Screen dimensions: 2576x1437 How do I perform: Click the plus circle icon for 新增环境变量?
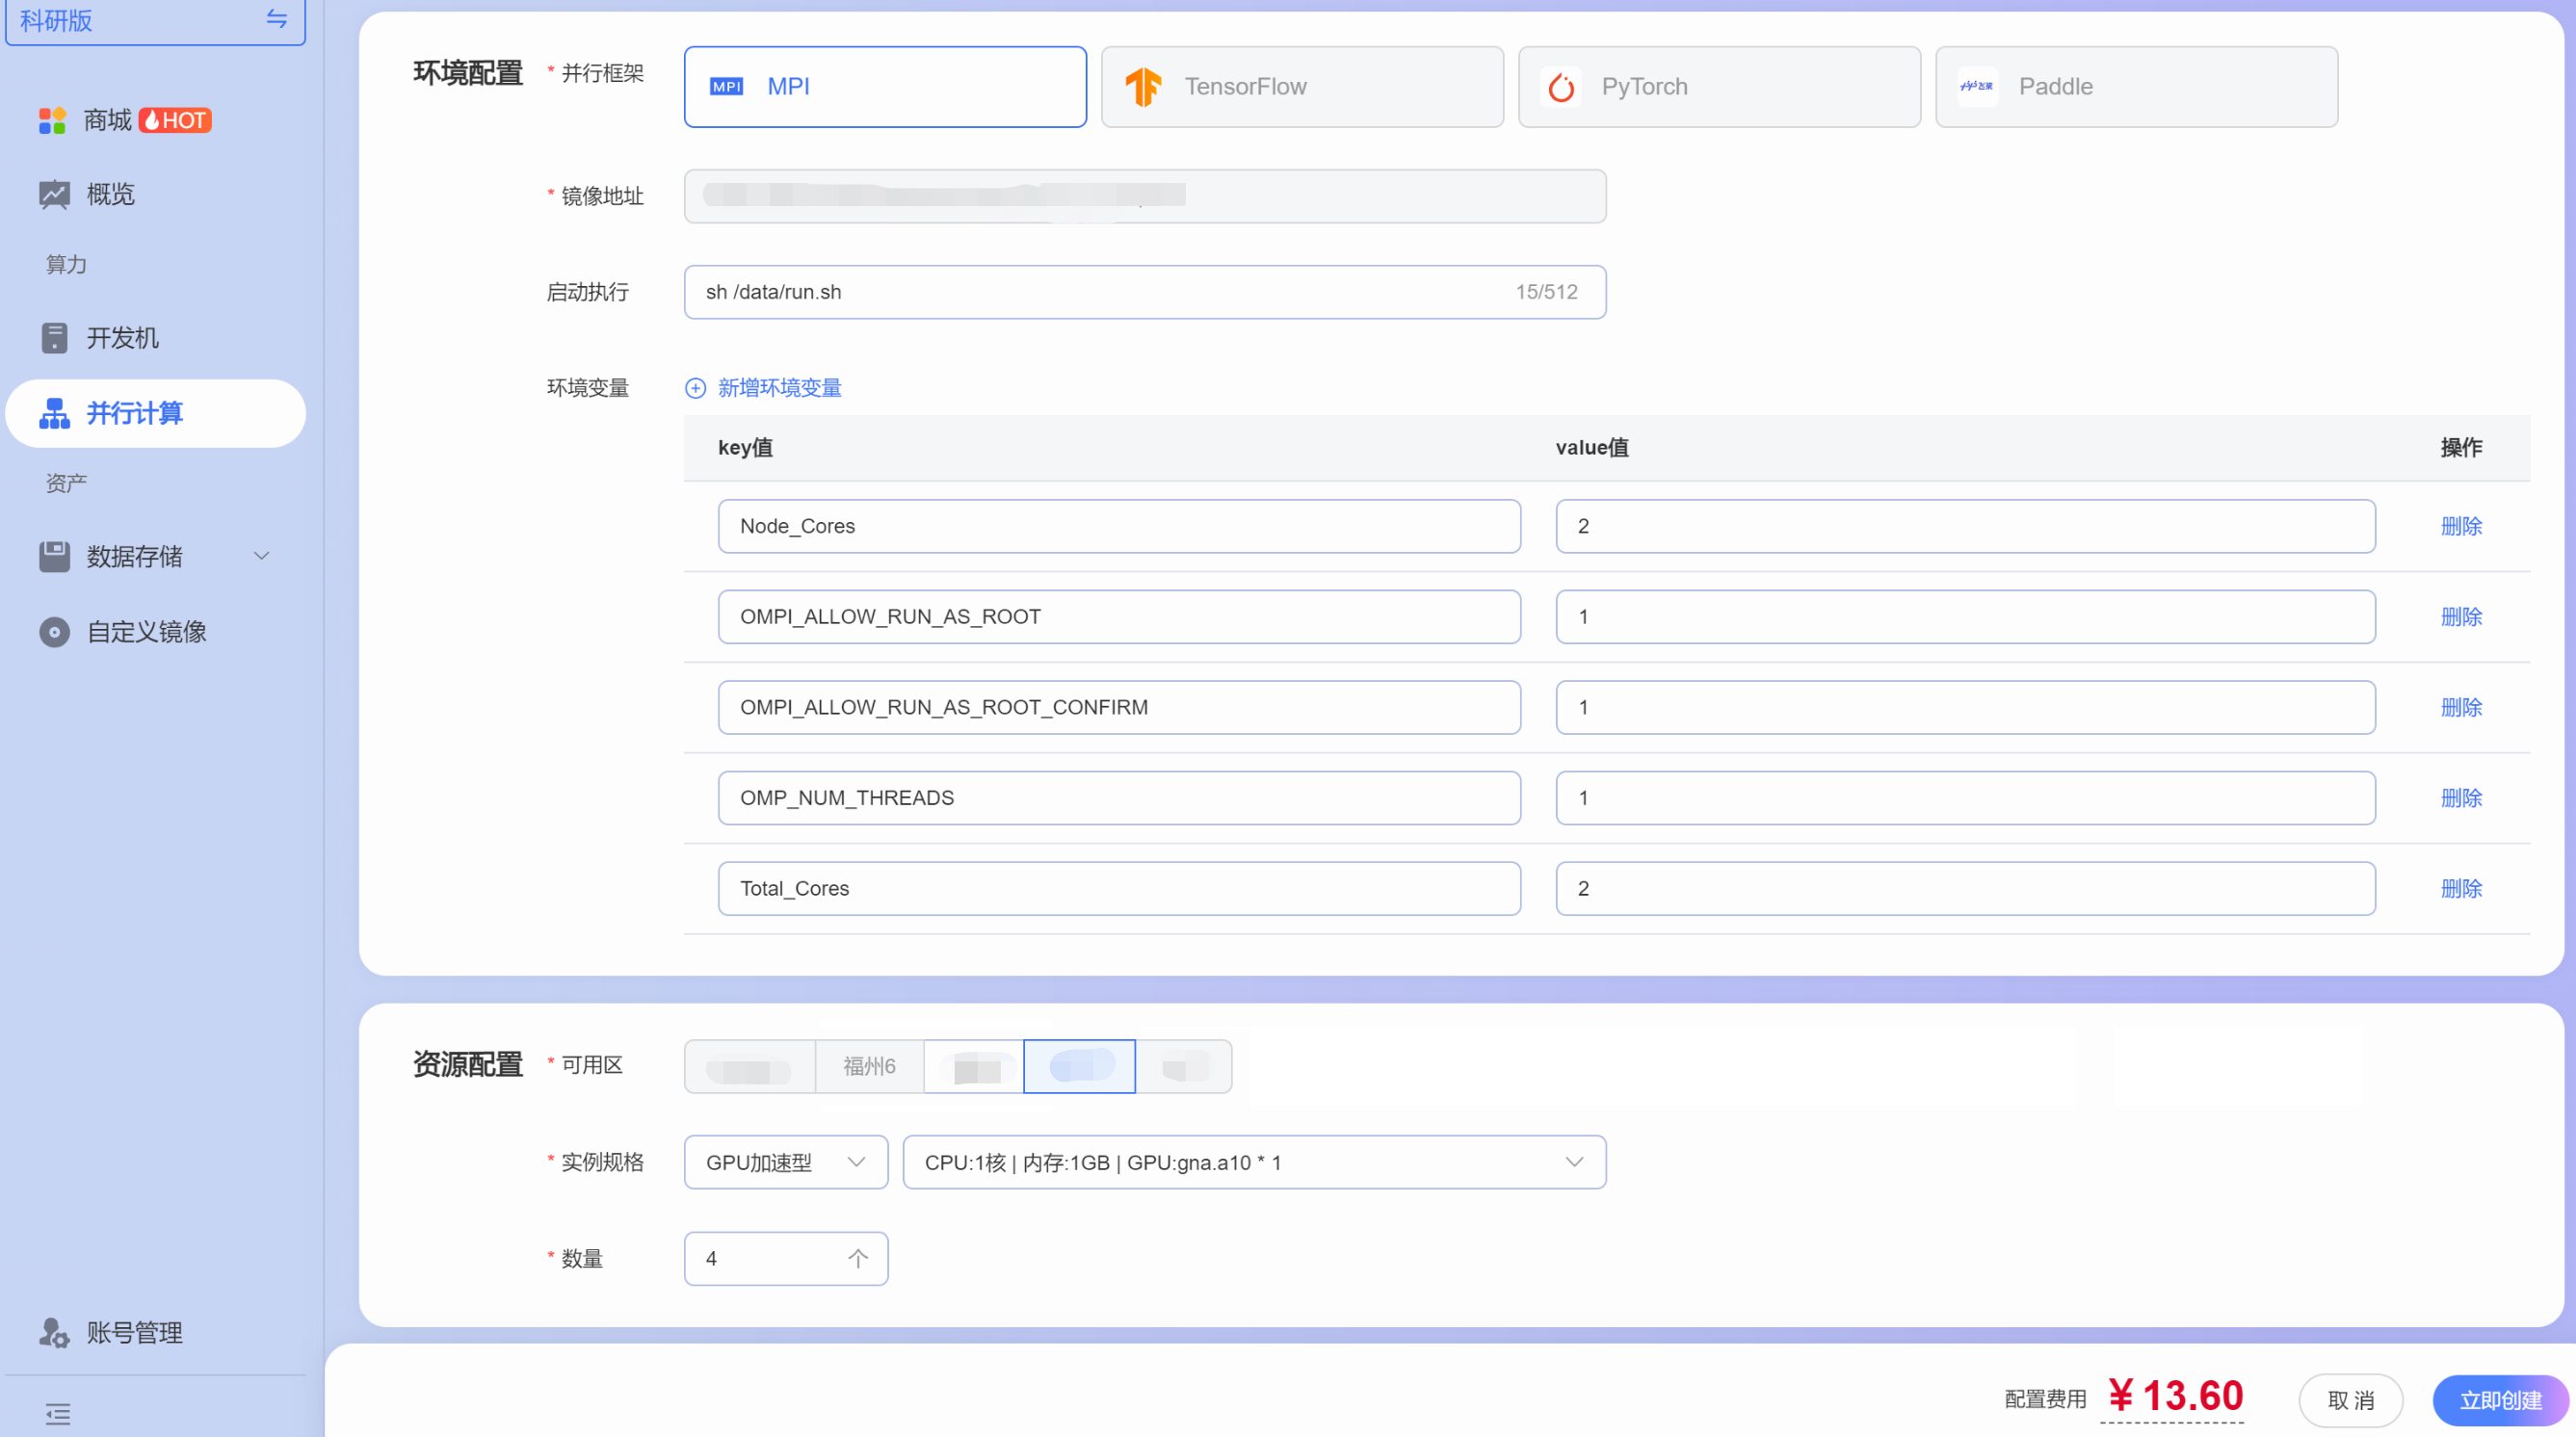695,388
